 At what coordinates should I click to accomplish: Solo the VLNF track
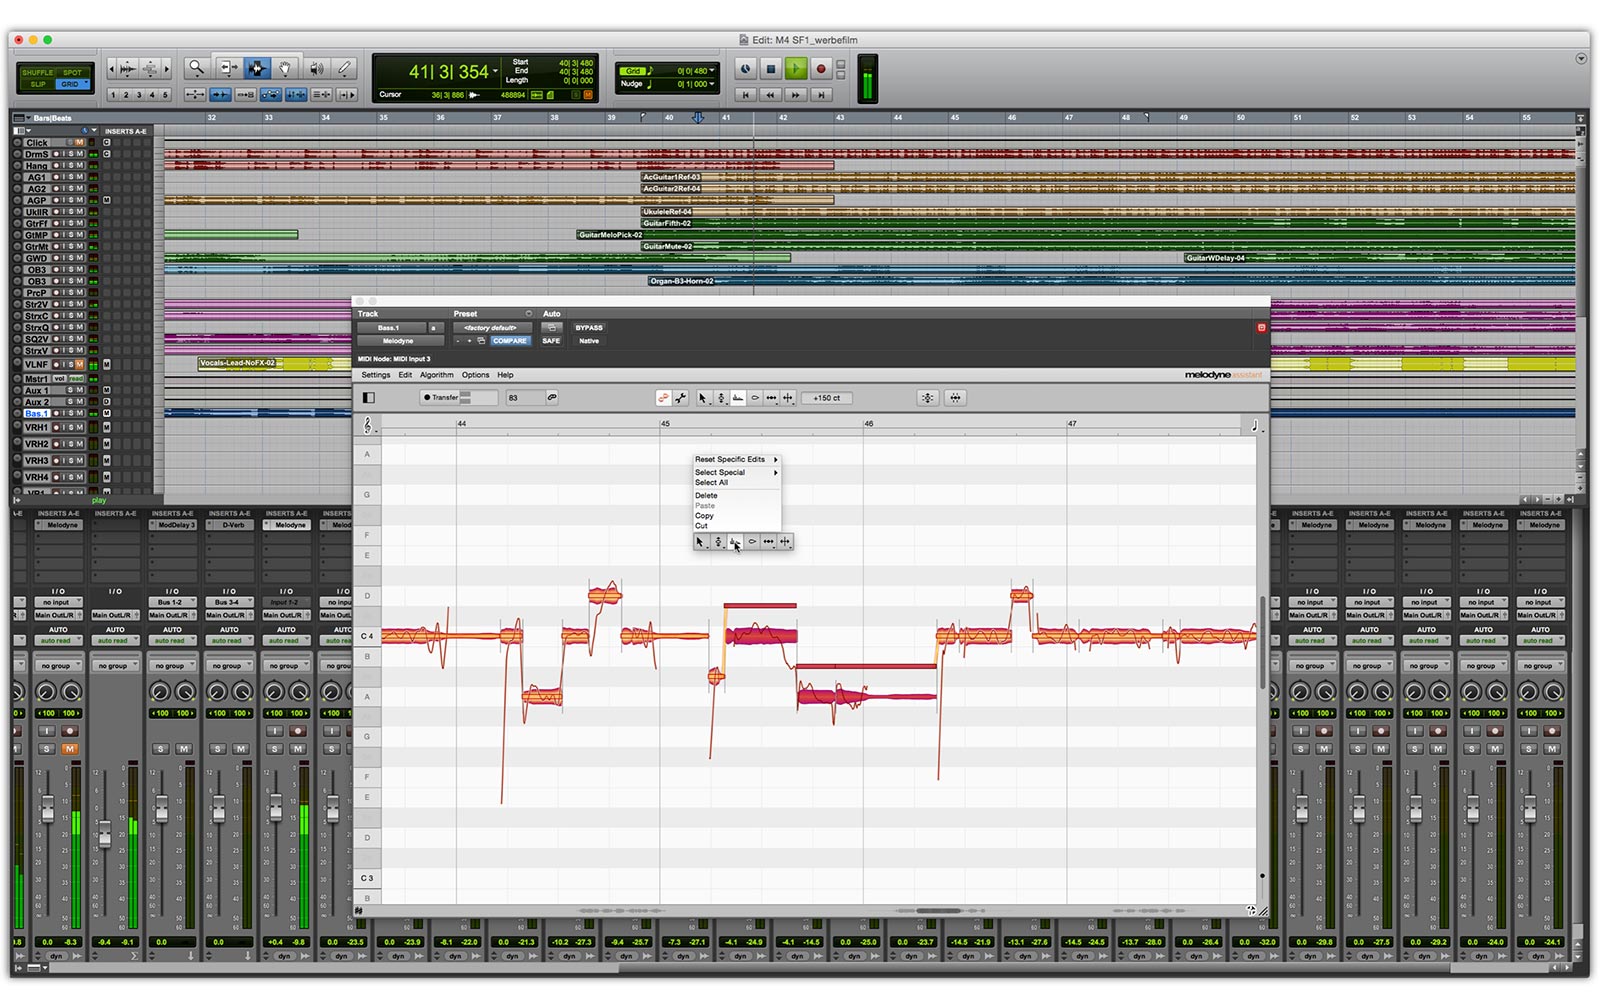(71, 365)
